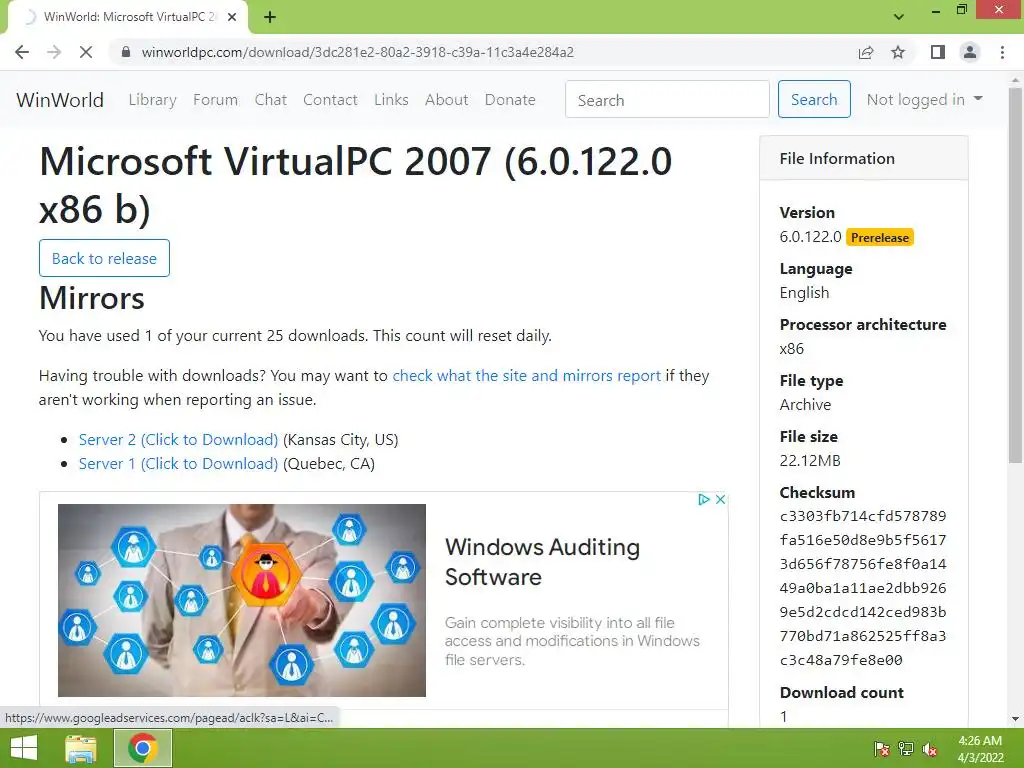This screenshot has width=1024, height=768.
Task: Open Chrome side panel icon
Action: click(938, 52)
